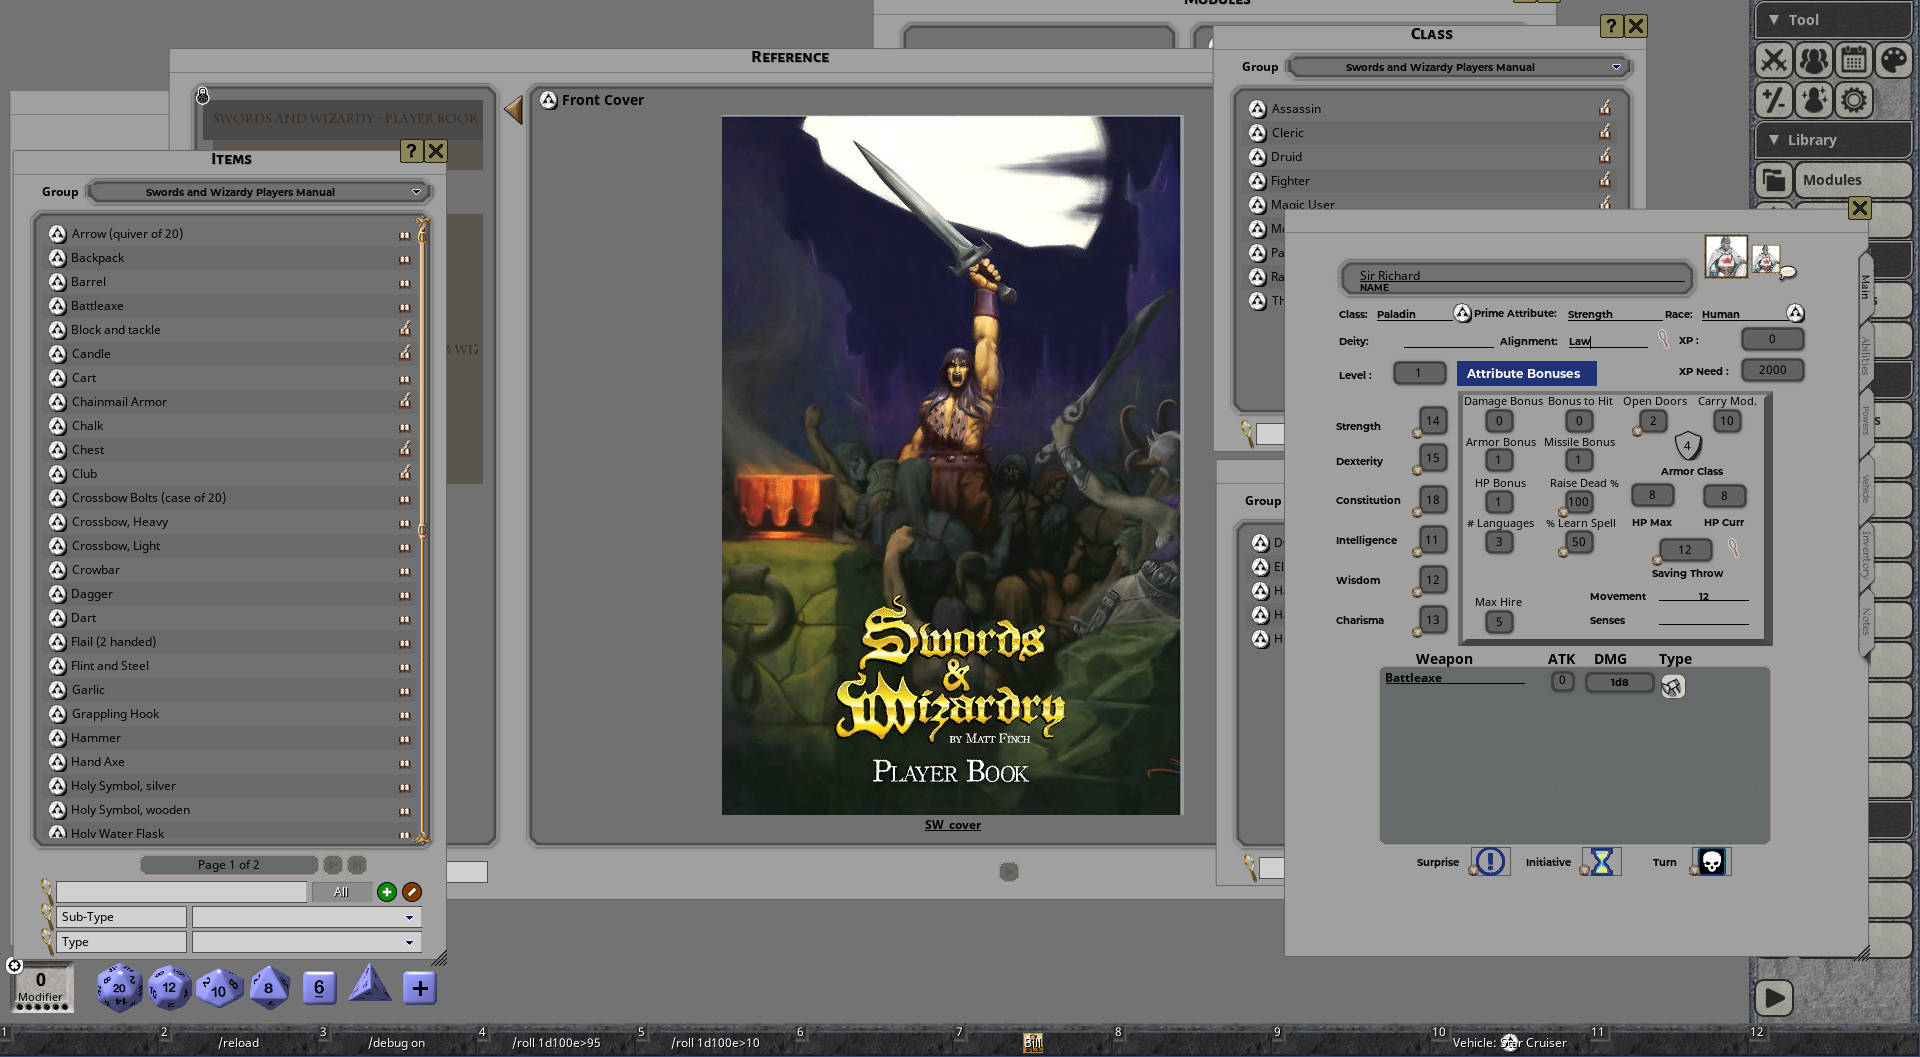
Task: Switch to the Inventory character sheet tab
Action: point(1865,554)
